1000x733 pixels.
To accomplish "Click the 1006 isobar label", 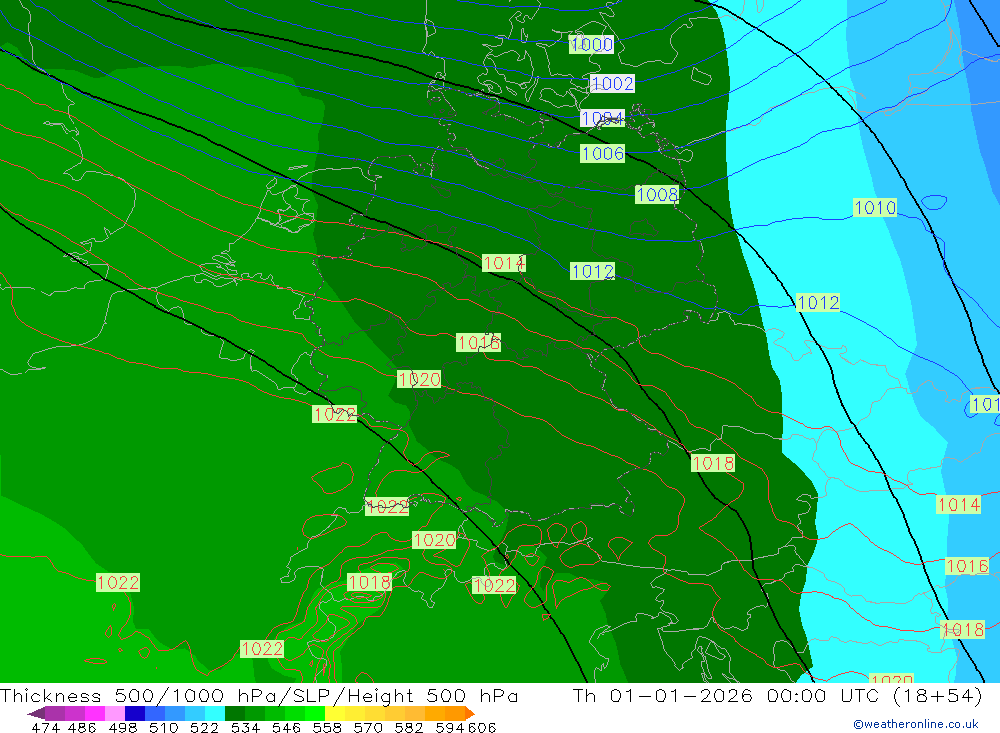I will 602,153.
